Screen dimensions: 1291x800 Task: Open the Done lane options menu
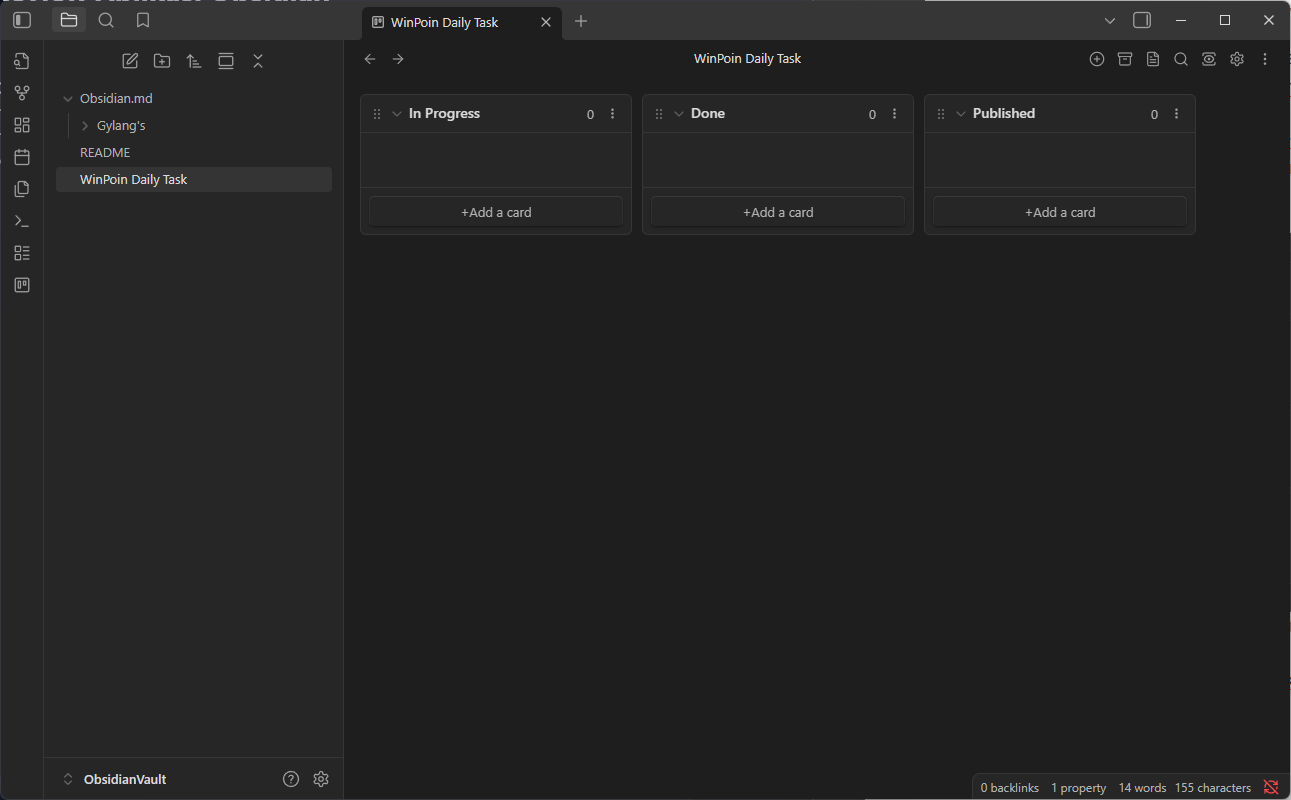[895, 114]
